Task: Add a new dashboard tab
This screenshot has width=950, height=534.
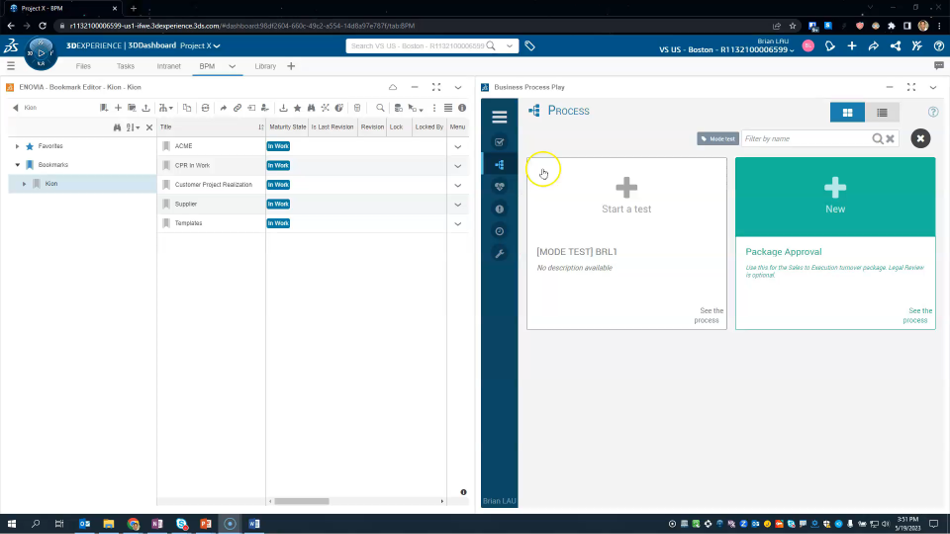Action: [x=291, y=66]
